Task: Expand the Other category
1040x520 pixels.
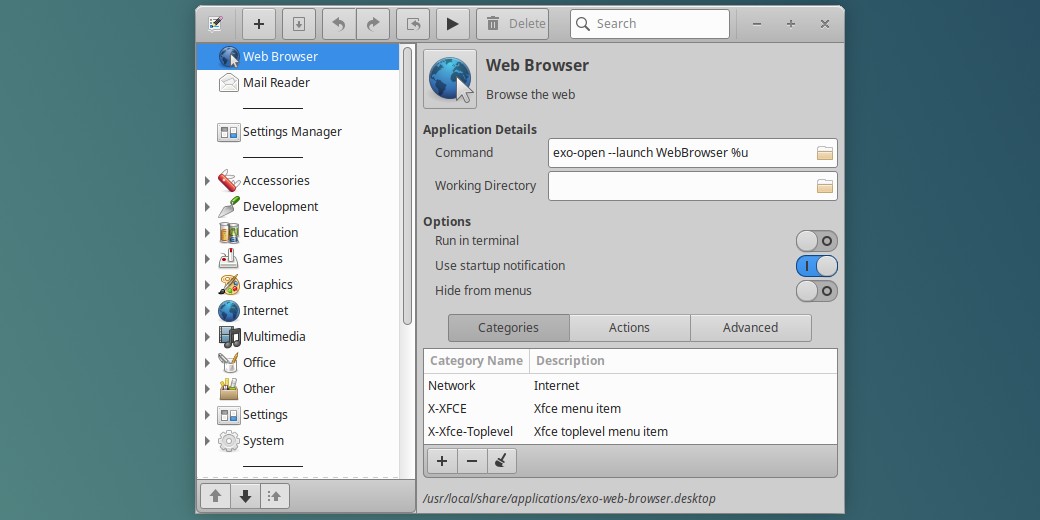Action: 207,389
